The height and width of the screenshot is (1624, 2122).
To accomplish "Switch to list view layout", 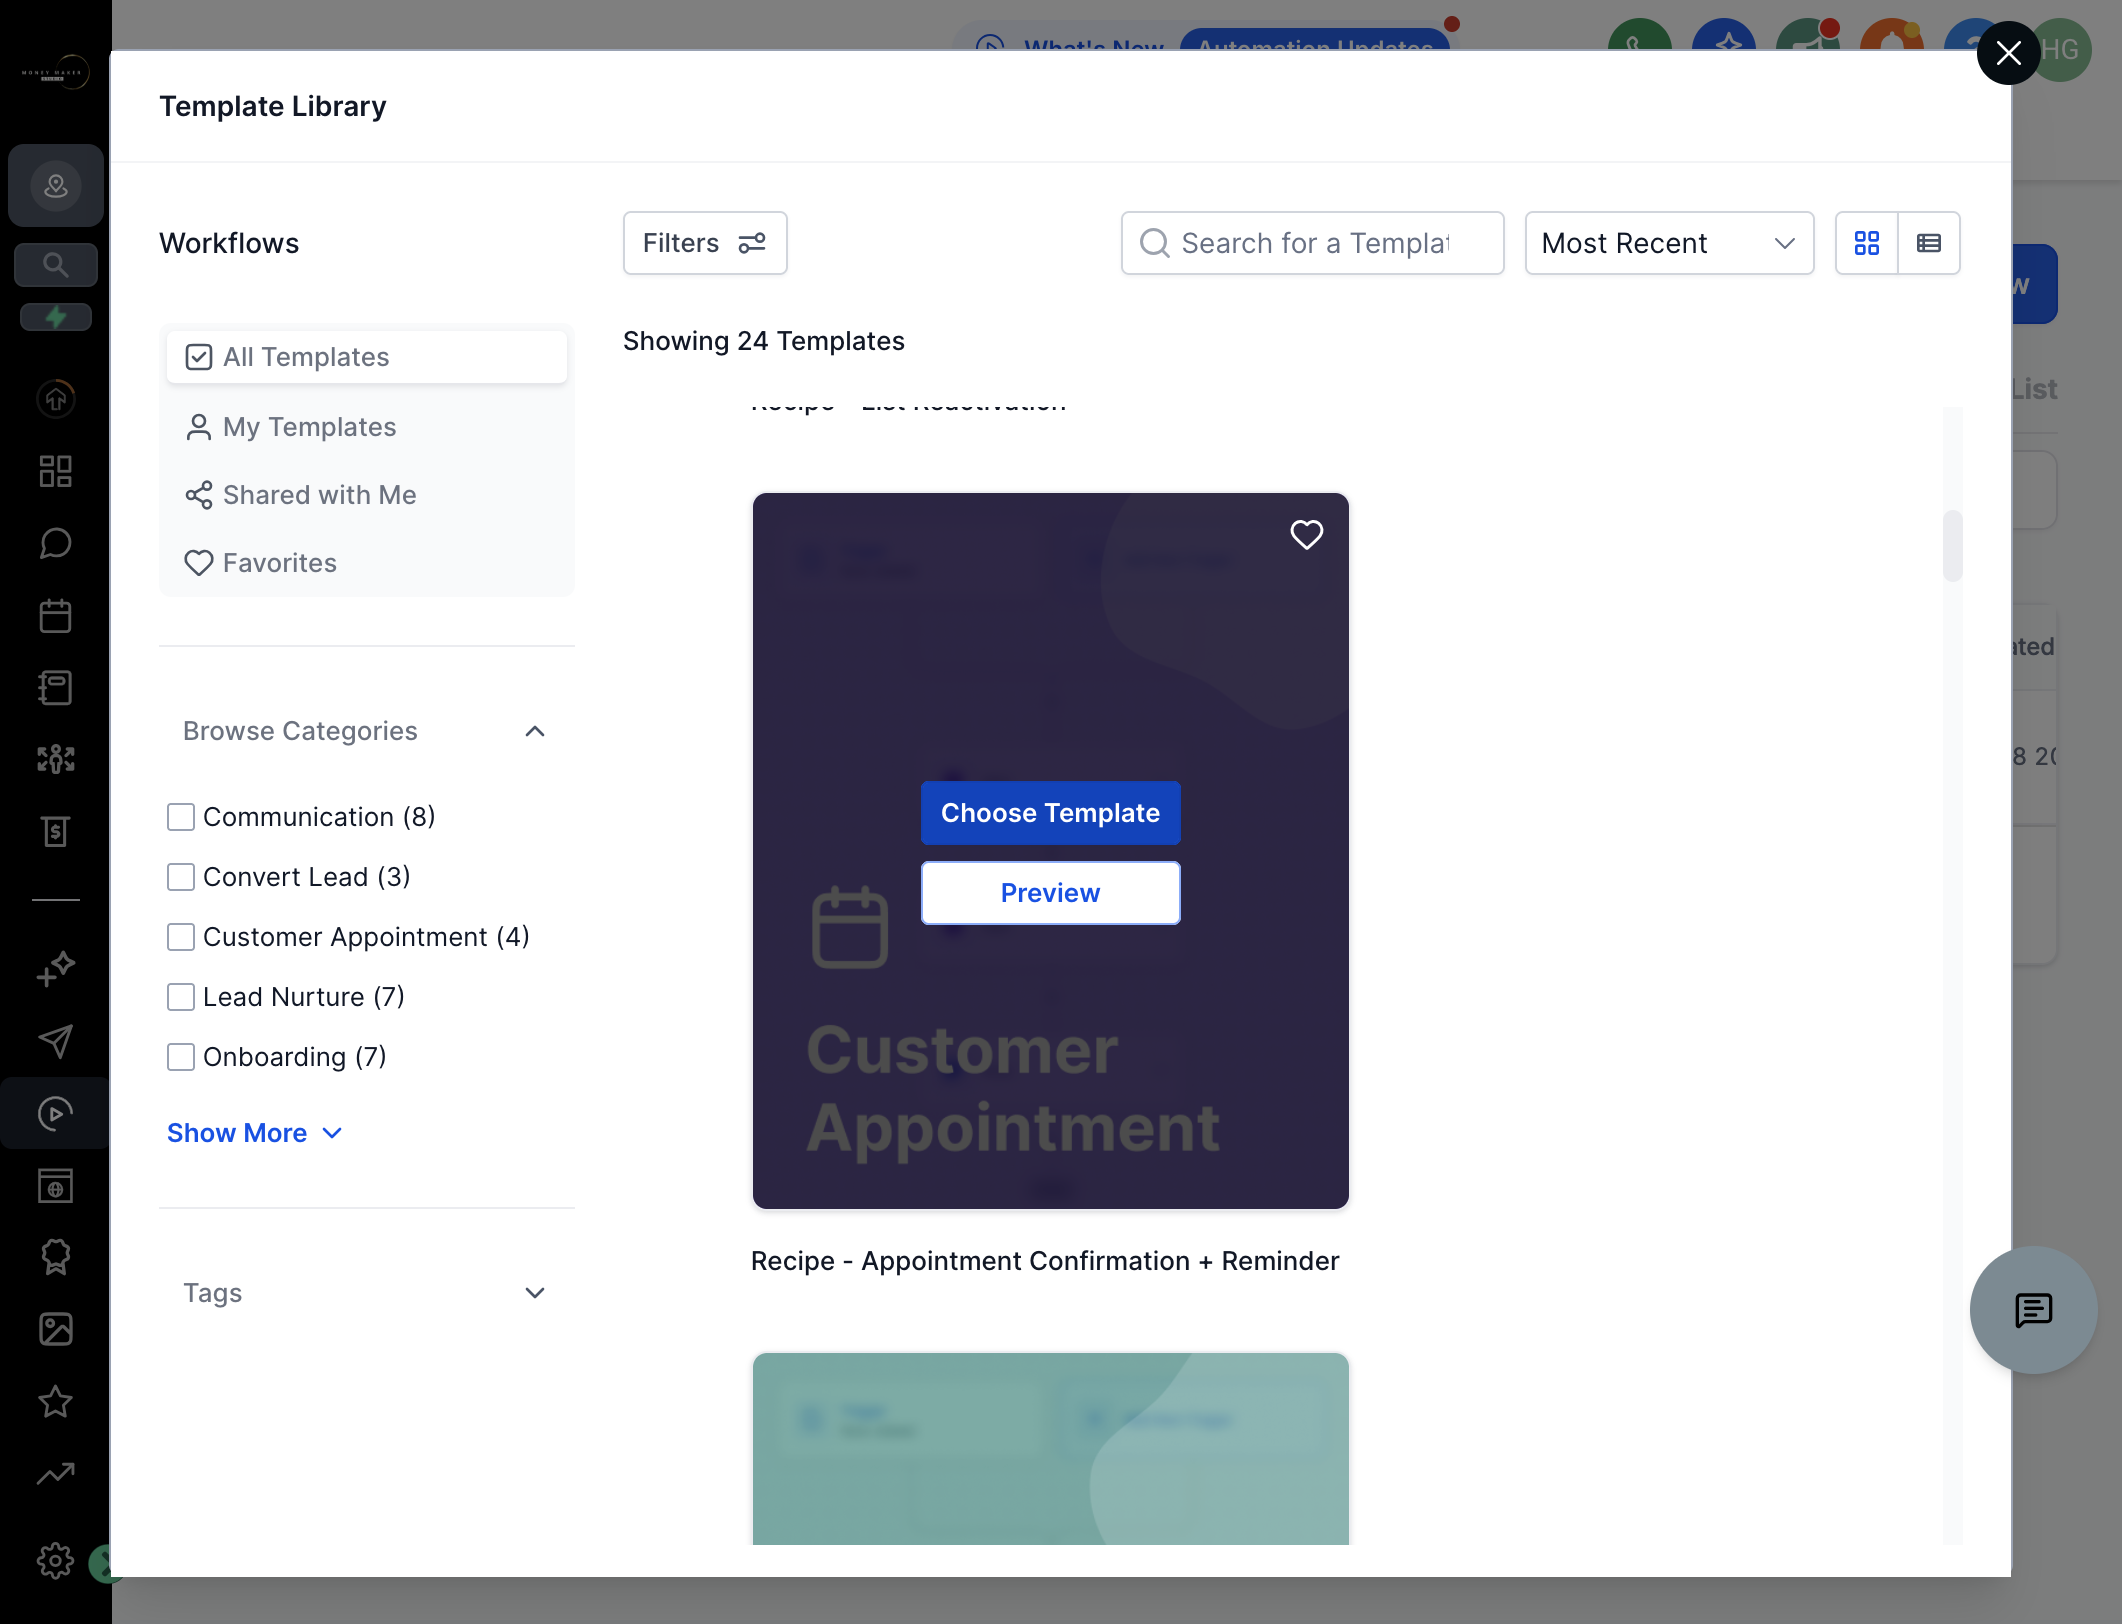I will pyautogui.click(x=1928, y=243).
